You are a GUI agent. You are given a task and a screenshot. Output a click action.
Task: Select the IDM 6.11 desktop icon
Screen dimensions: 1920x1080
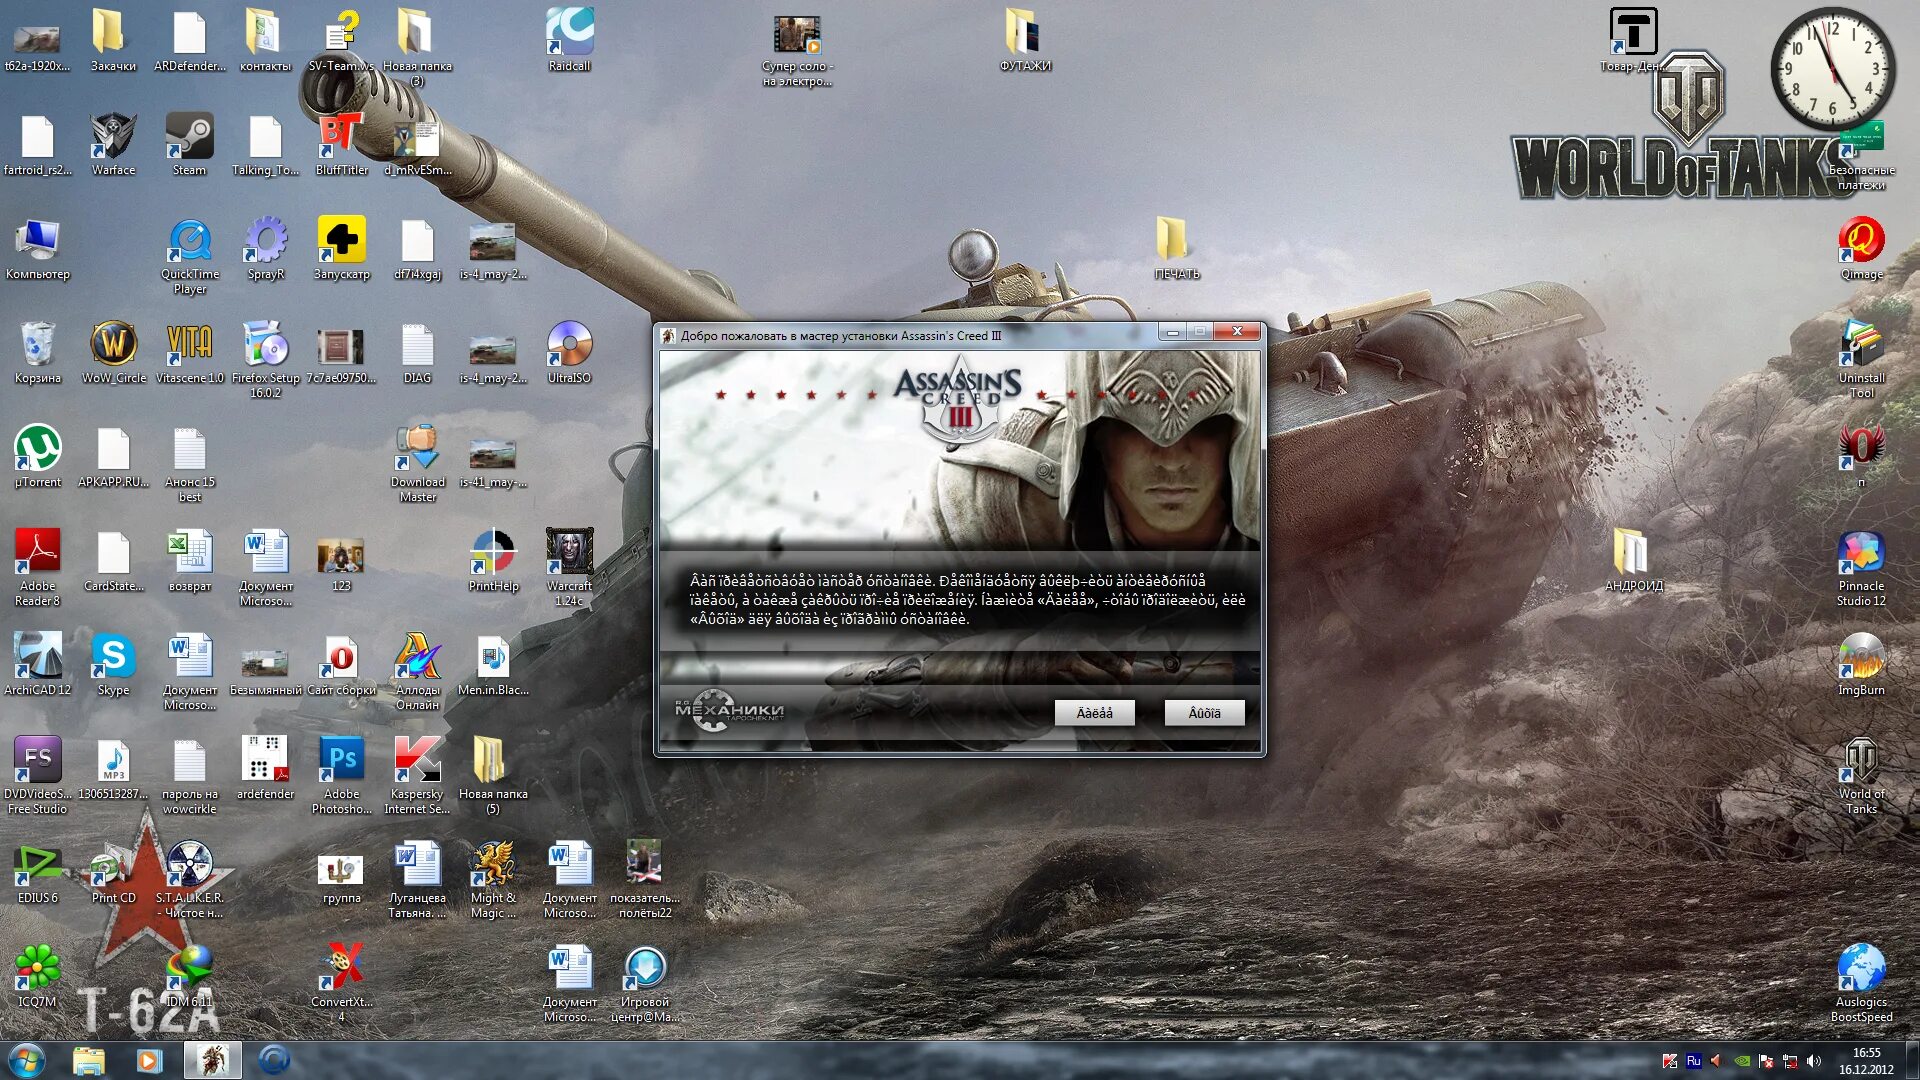coord(189,976)
